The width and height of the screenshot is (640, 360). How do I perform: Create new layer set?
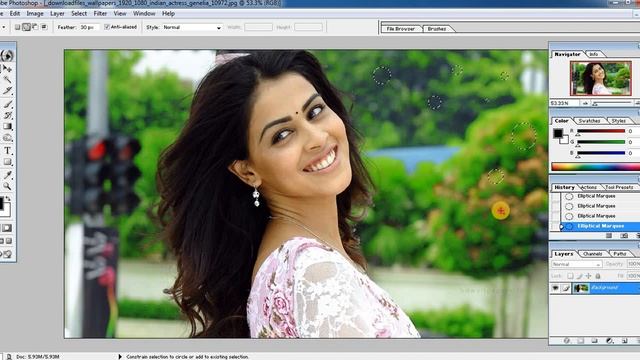click(594, 340)
